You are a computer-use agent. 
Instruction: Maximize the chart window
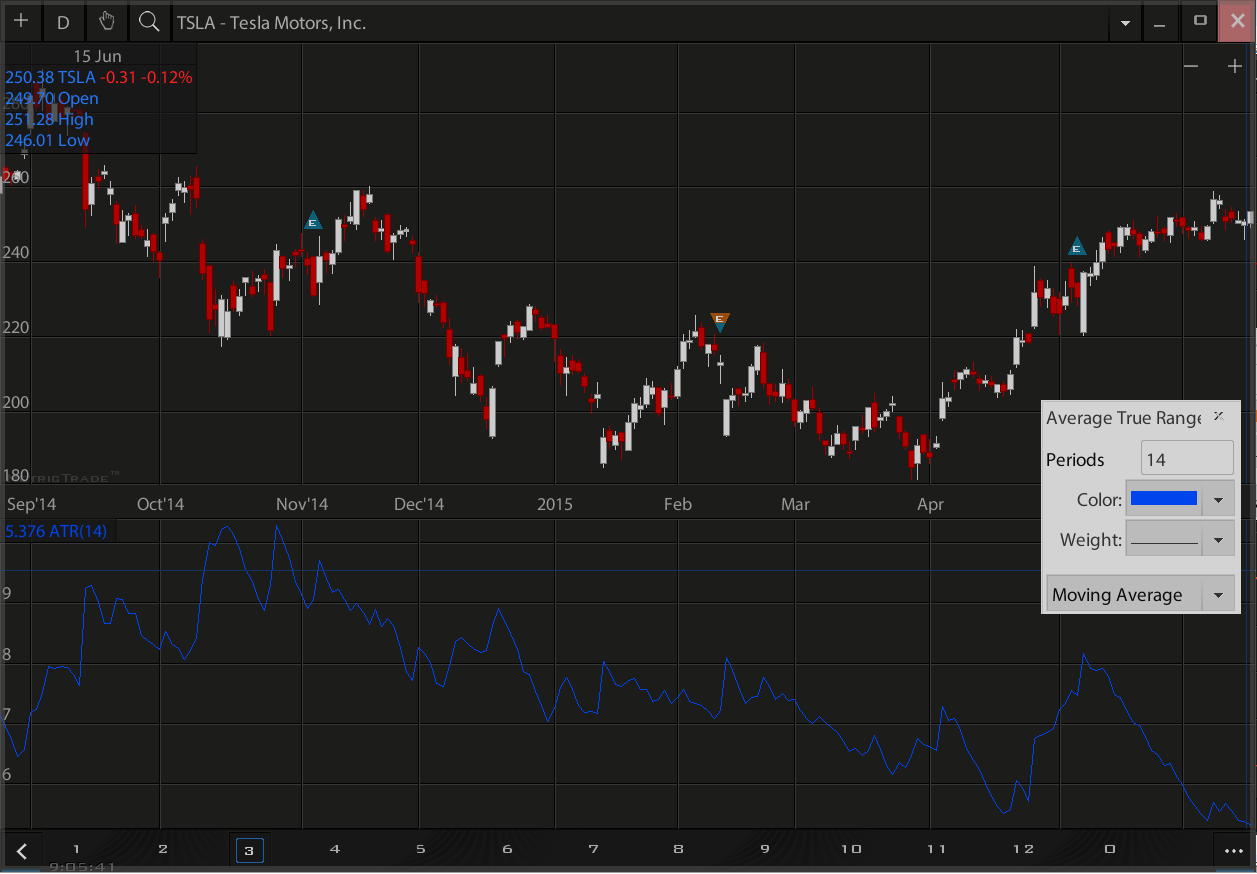(x=1200, y=21)
